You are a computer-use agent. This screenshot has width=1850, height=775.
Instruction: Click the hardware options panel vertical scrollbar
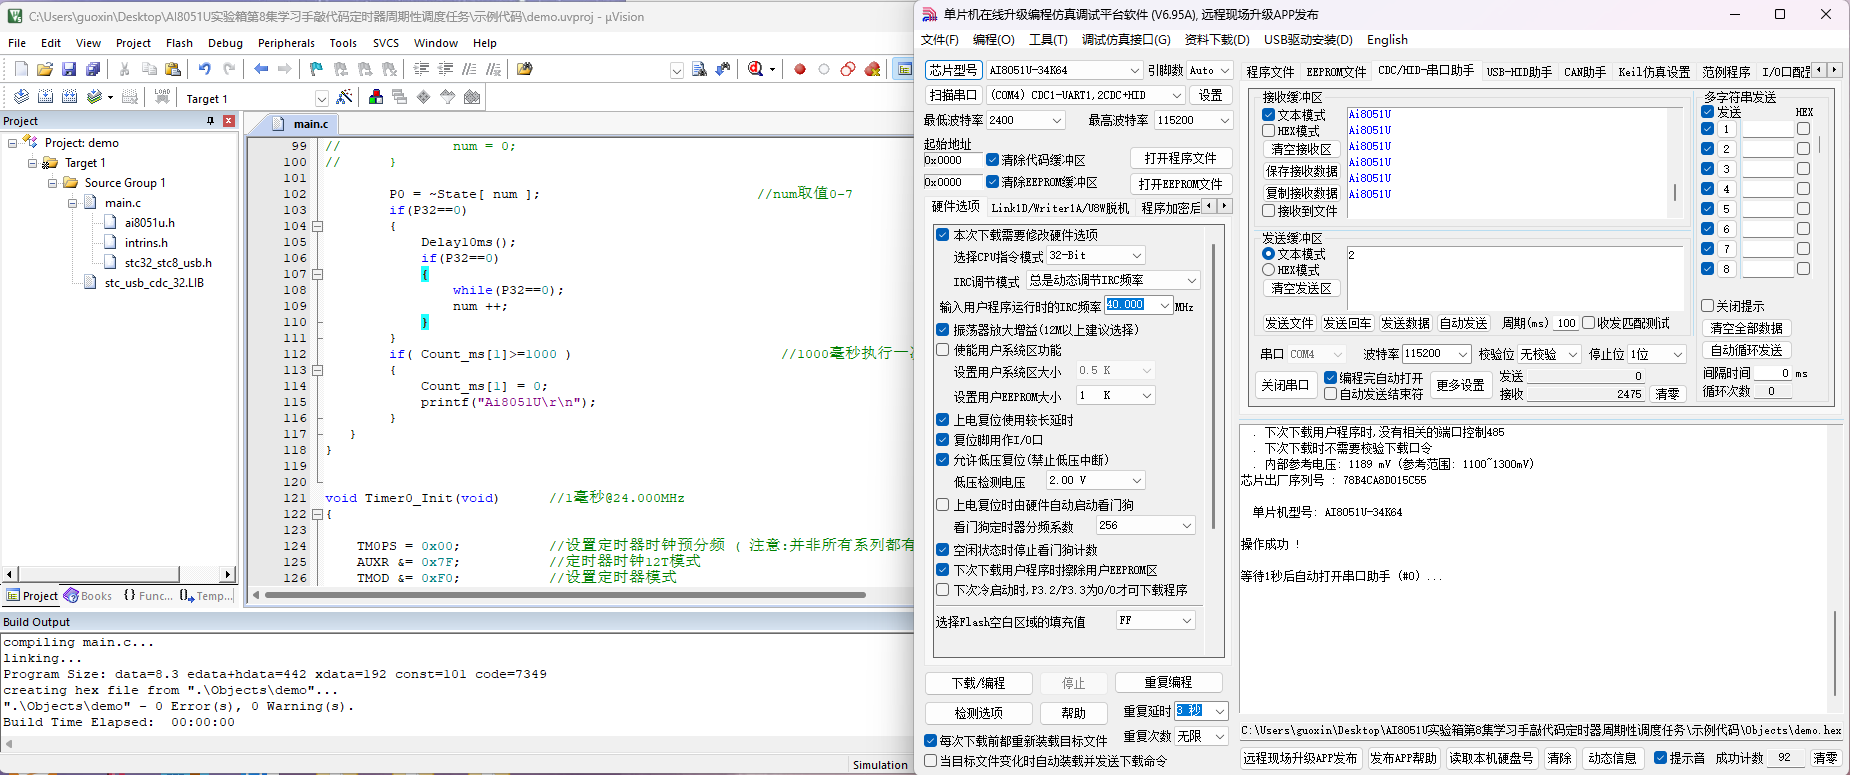point(1213,386)
